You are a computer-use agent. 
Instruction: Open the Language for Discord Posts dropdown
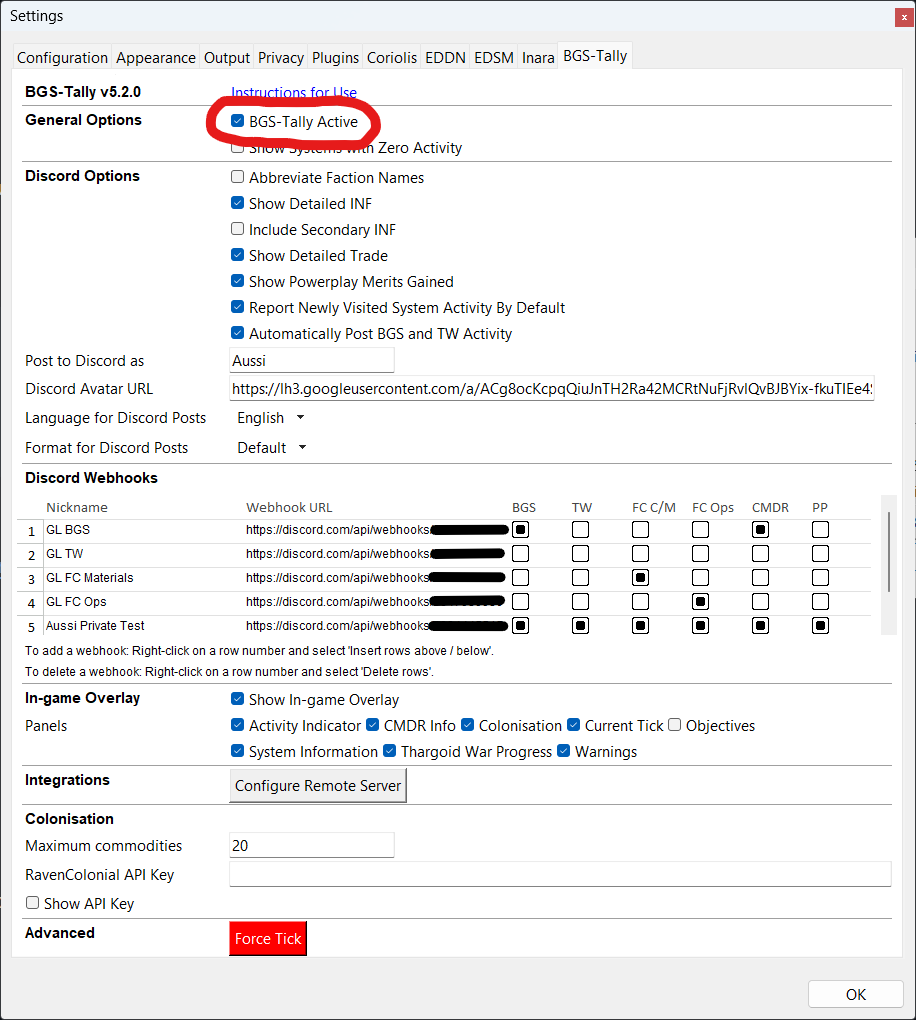[271, 418]
